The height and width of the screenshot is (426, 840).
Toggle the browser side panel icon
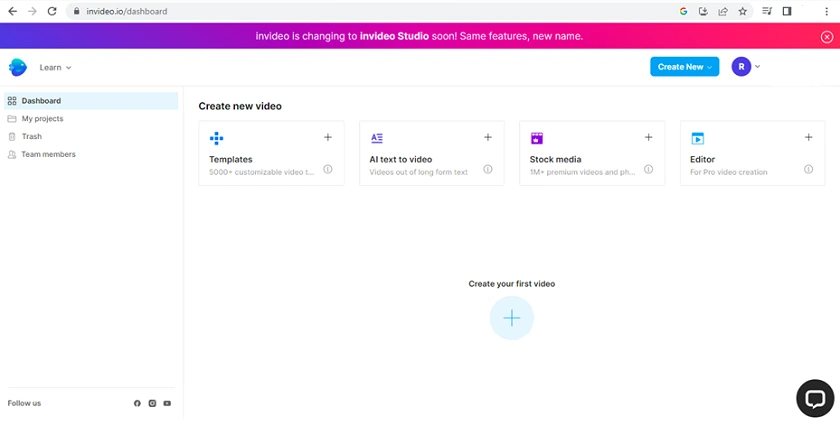pyautogui.click(x=787, y=11)
